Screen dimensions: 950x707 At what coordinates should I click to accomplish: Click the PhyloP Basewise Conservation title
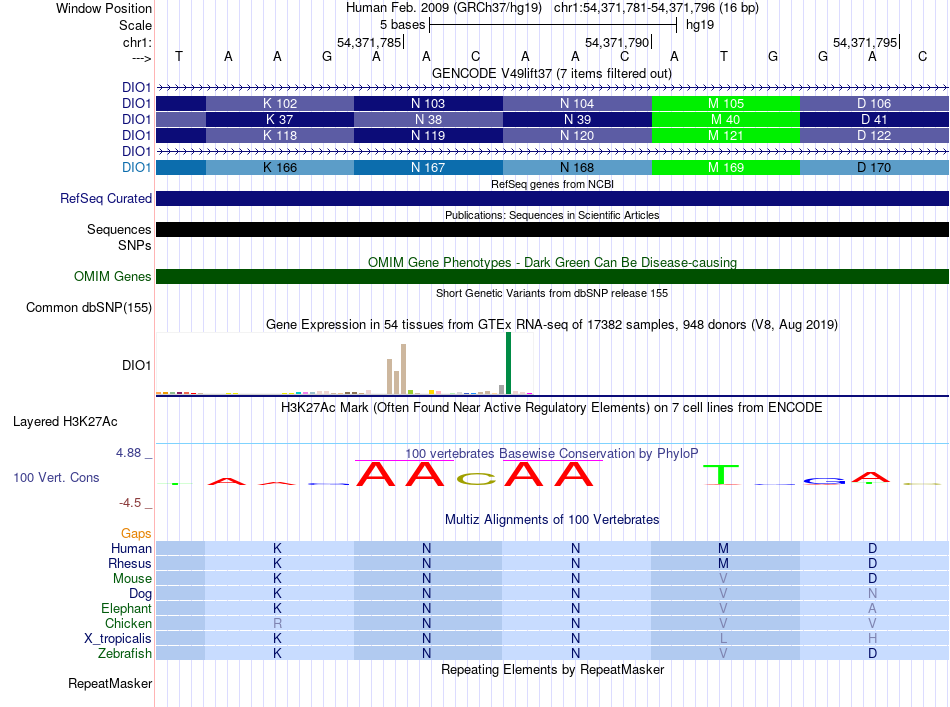pyautogui.click(x=551, y=453)
